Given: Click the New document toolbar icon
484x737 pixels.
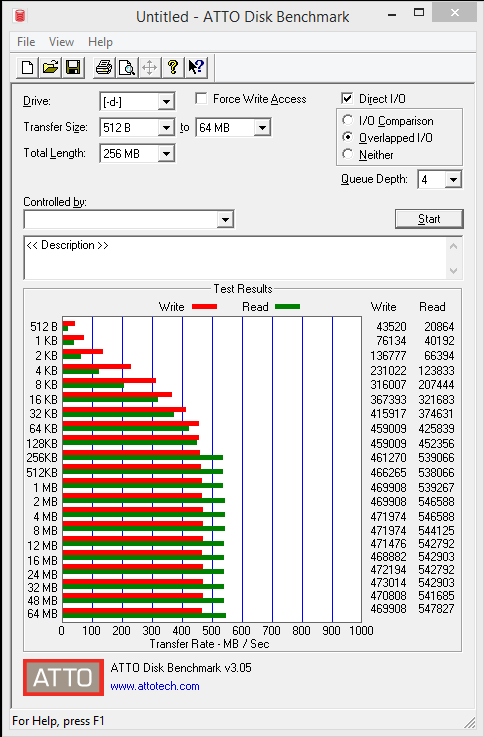Looking at the screenshot, I should pos(28,68).
